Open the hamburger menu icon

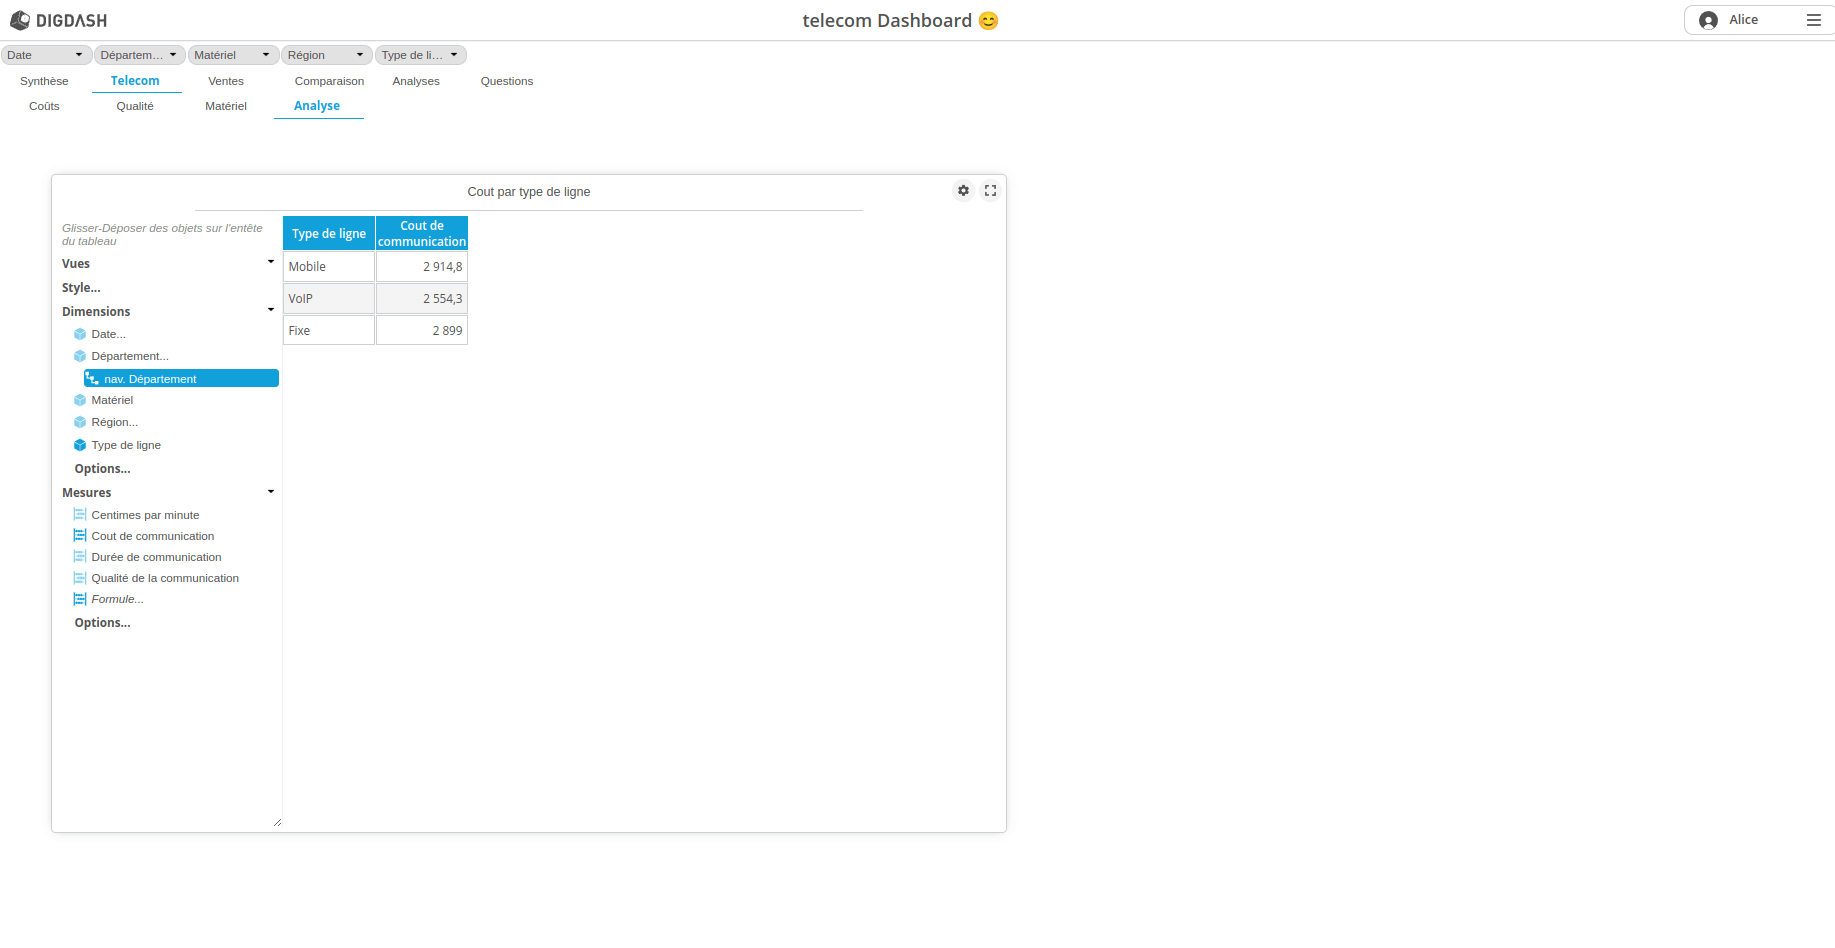pos(1813,20)
